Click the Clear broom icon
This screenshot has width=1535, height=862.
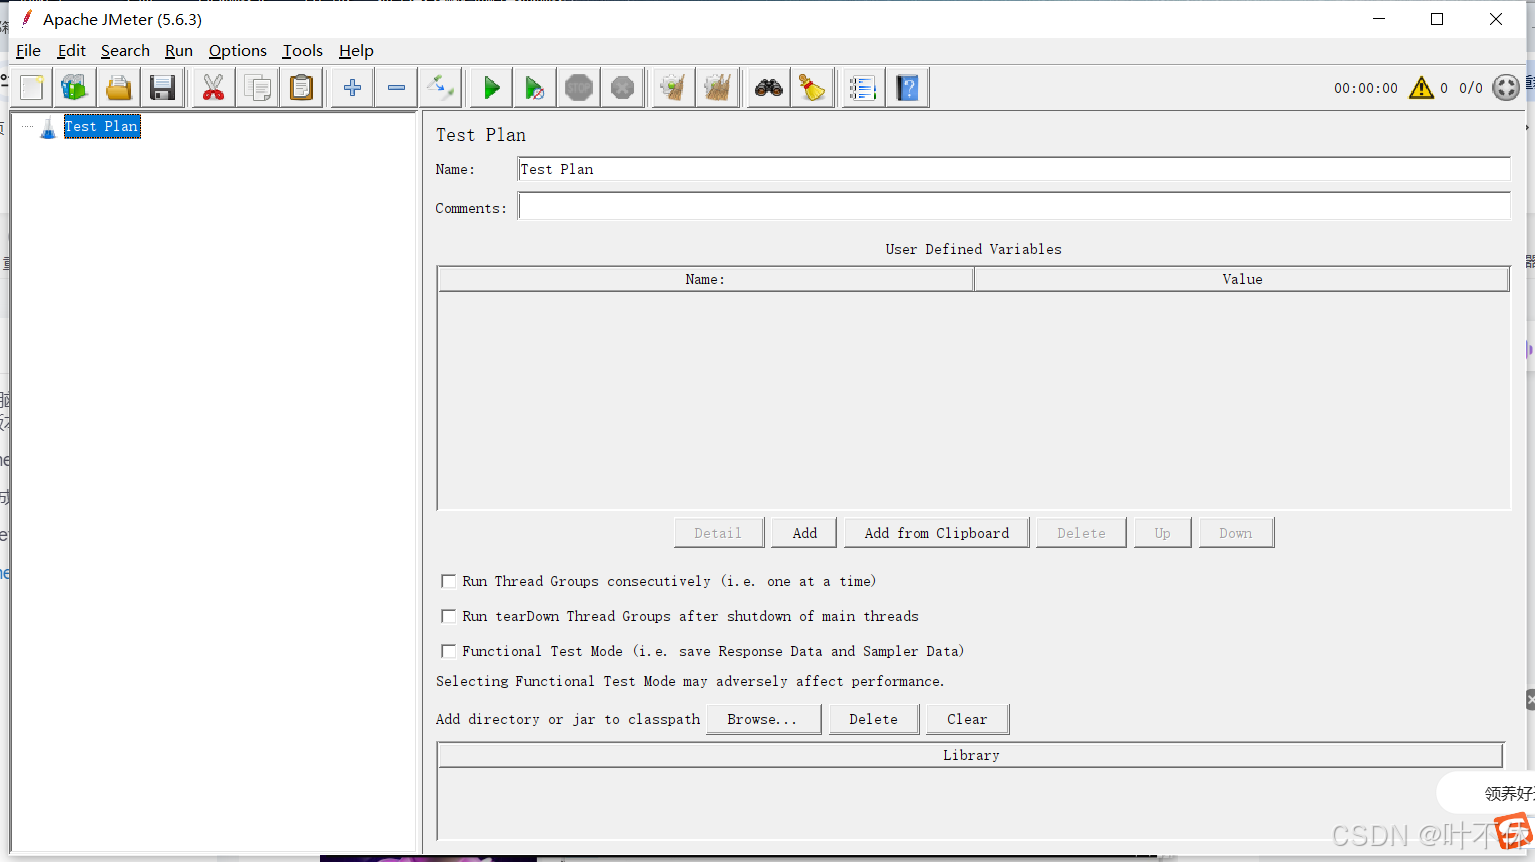[673, 88]
